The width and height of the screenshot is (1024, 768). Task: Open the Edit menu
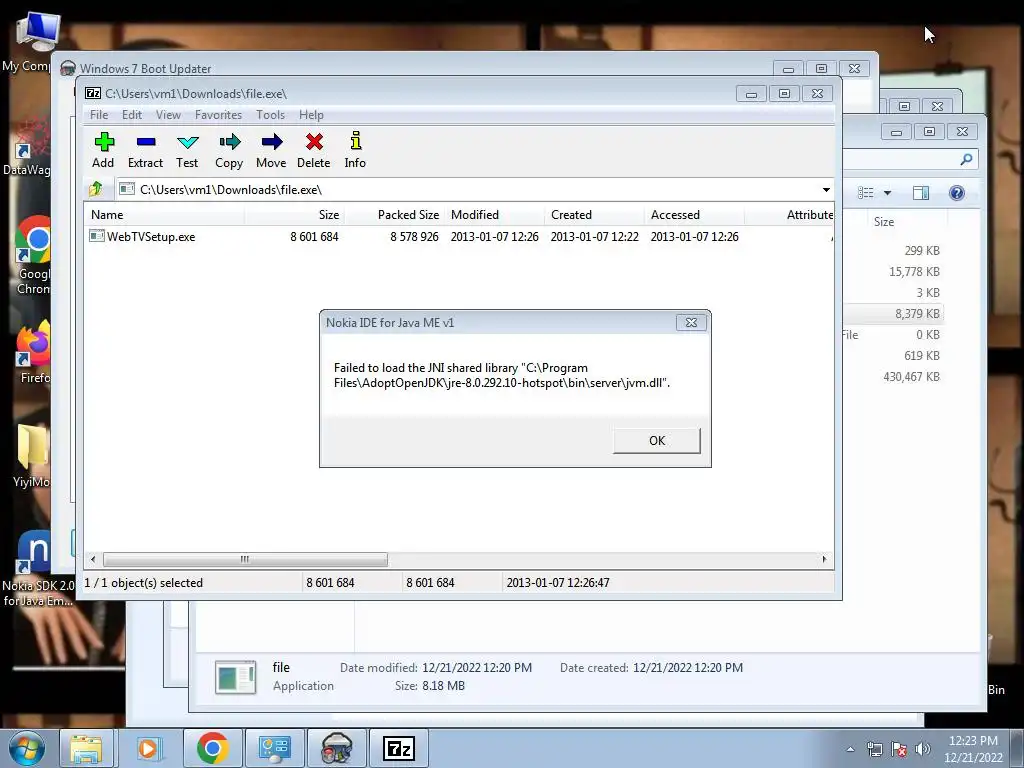[132, 115]
